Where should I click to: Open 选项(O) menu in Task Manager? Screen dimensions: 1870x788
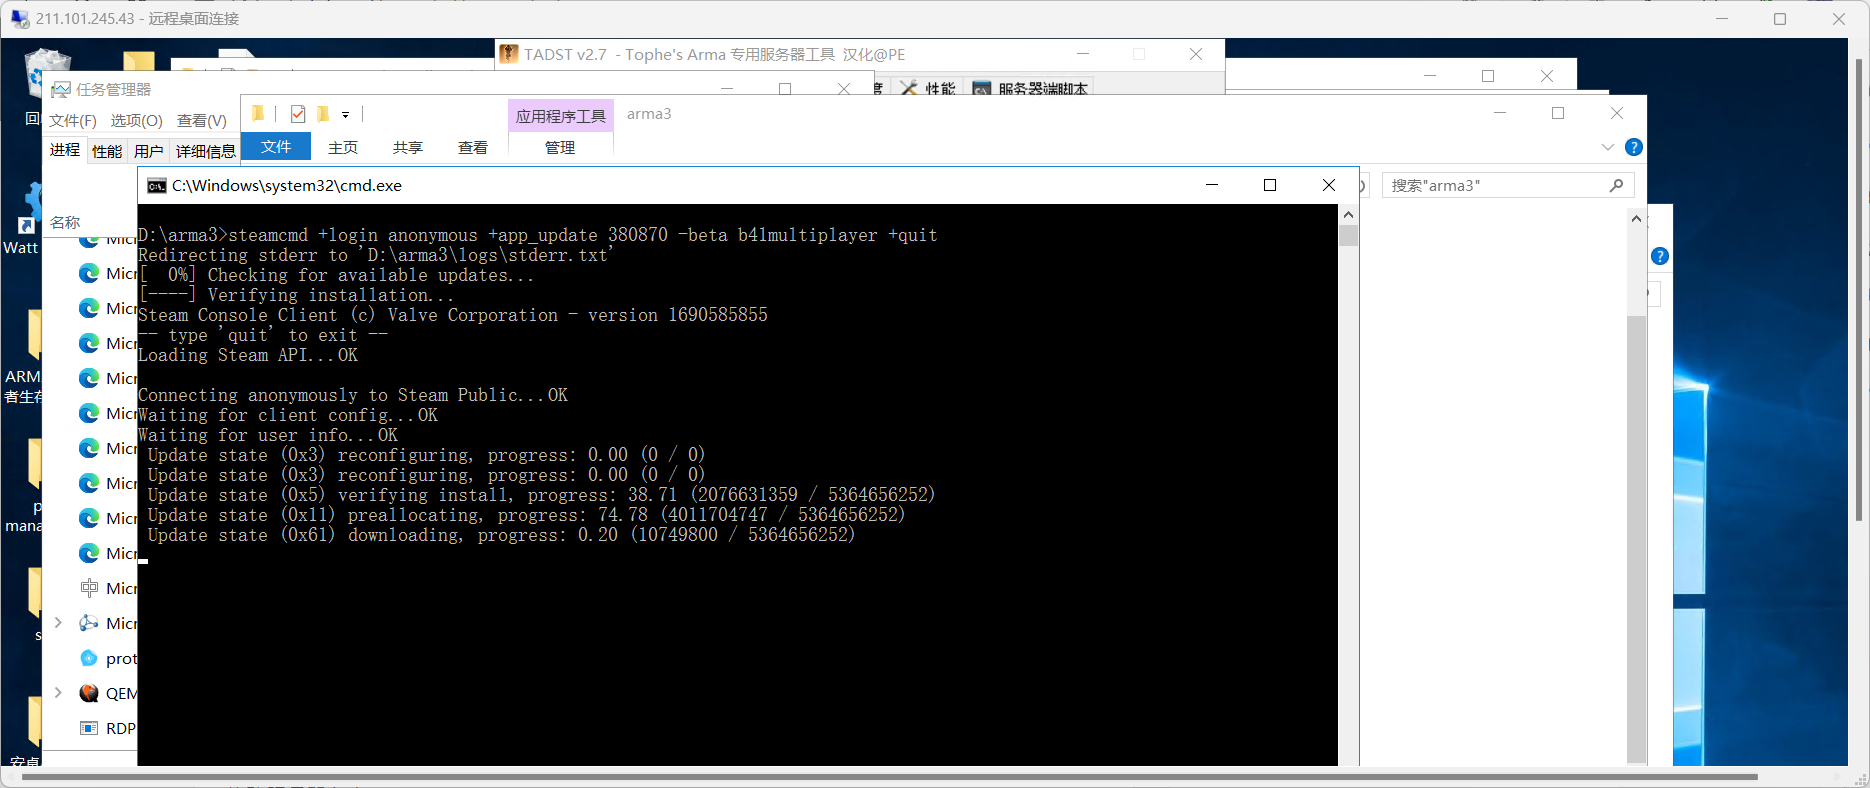[x=136, y=121]
